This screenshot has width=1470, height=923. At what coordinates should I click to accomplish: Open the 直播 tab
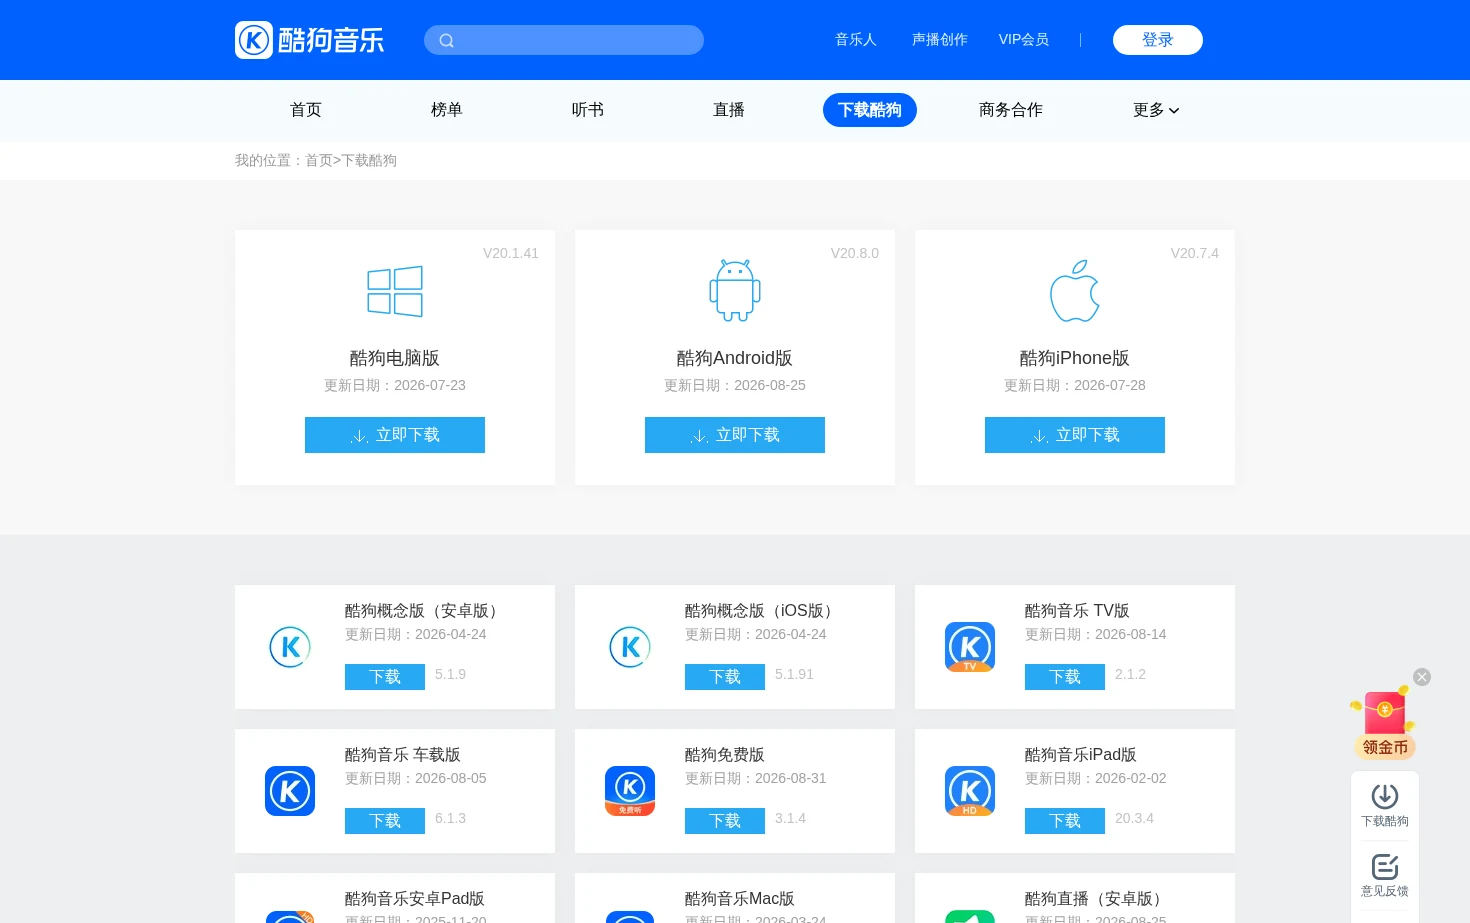(x=729, y=110)
